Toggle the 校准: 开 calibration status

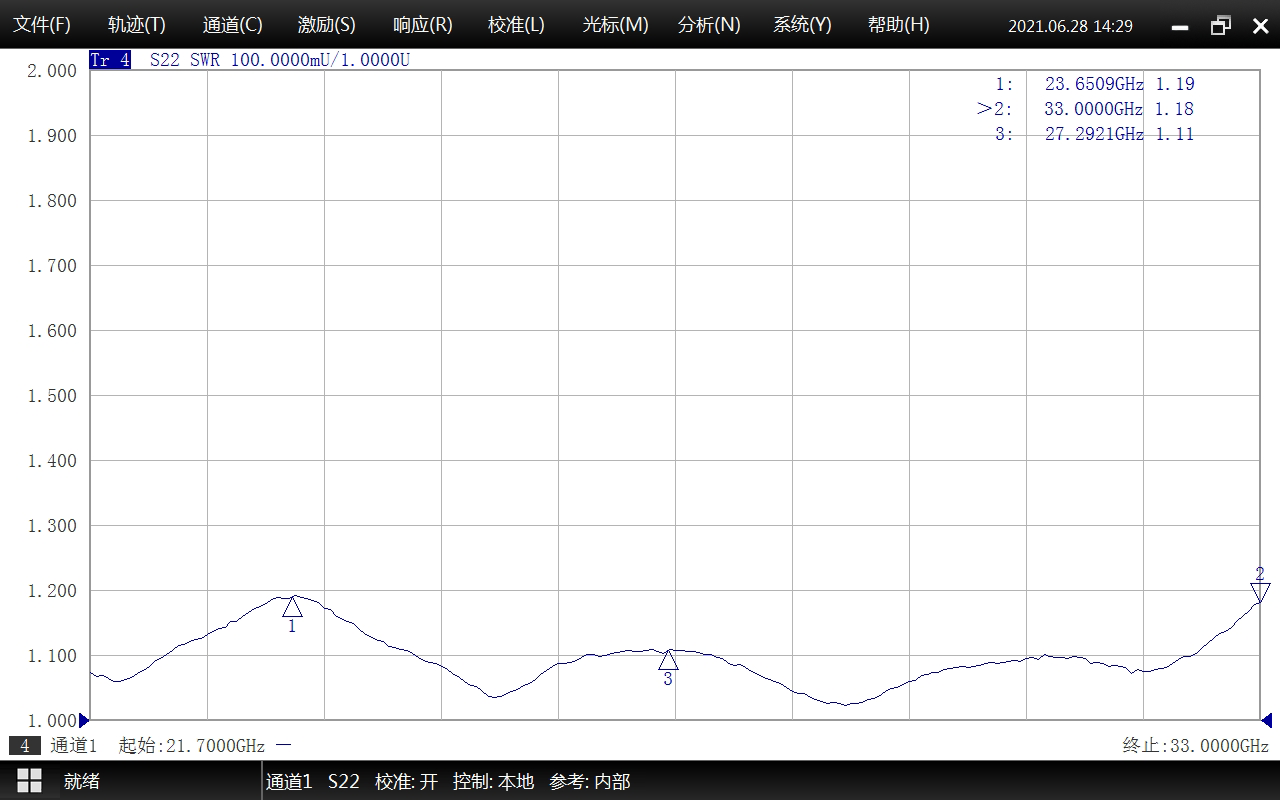406,781
